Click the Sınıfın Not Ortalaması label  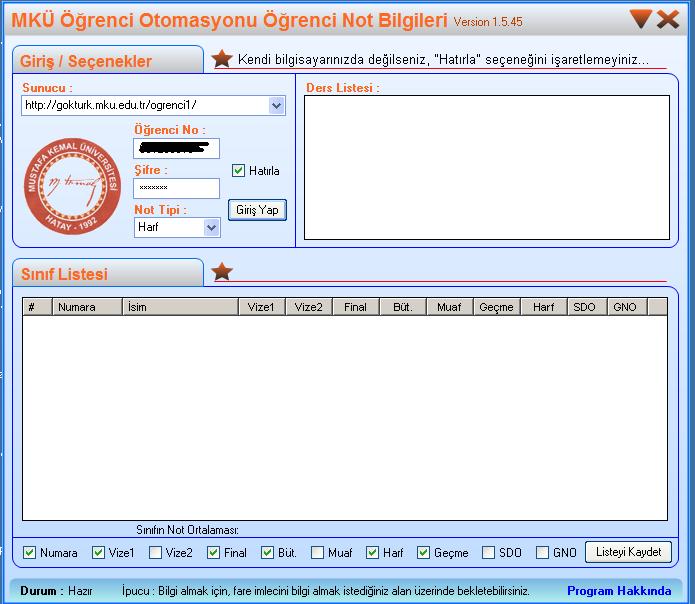click(x=187, y=530)
